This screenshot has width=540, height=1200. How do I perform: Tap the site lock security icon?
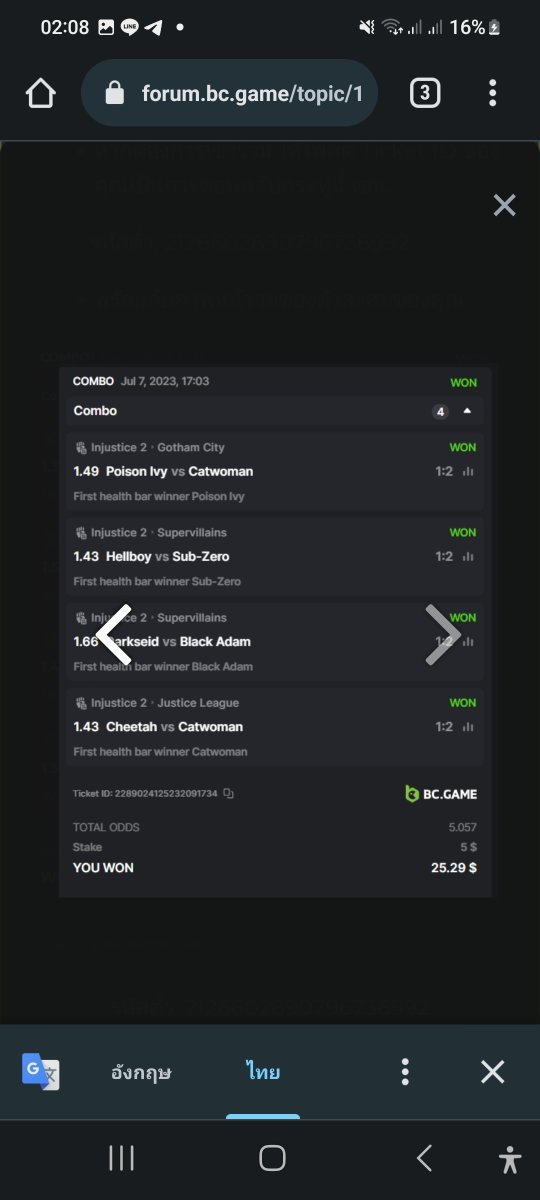pos(114,93)
